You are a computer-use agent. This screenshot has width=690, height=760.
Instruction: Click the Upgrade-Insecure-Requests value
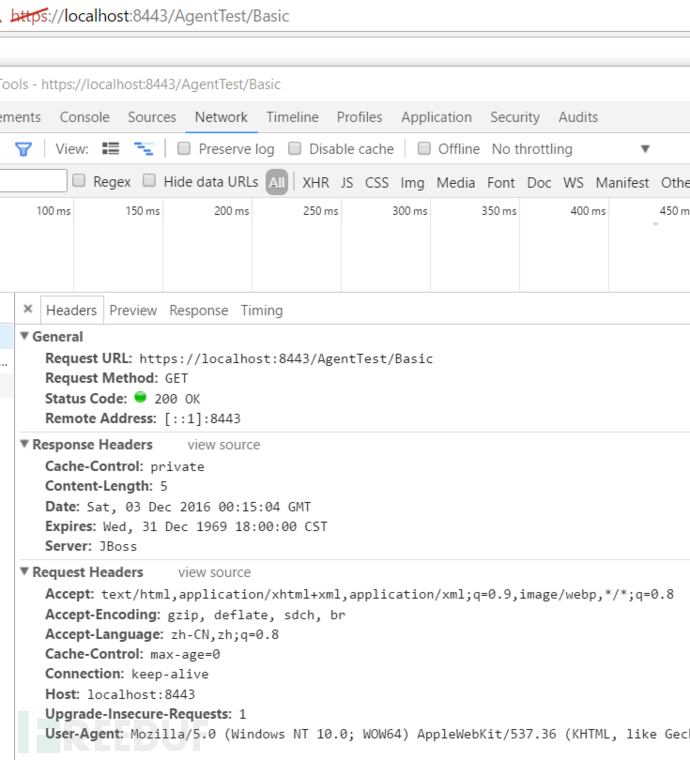243,714
